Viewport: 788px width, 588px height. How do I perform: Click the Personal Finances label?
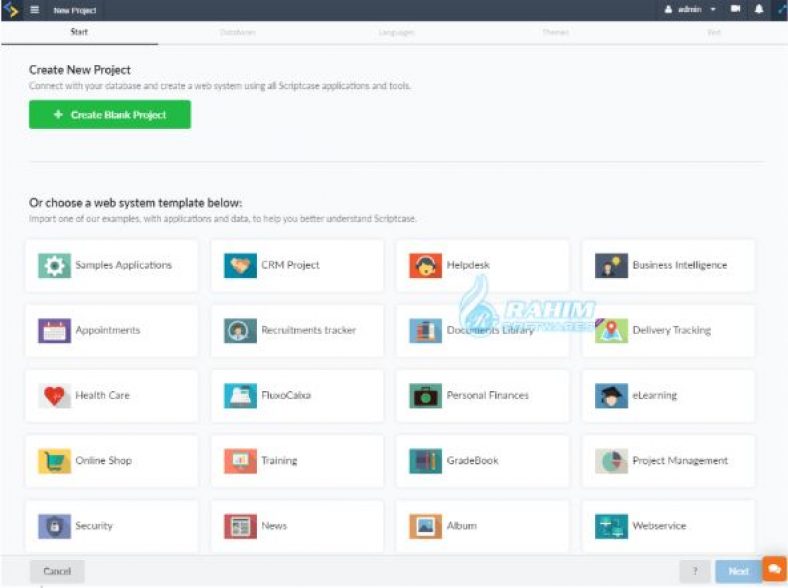487,396
